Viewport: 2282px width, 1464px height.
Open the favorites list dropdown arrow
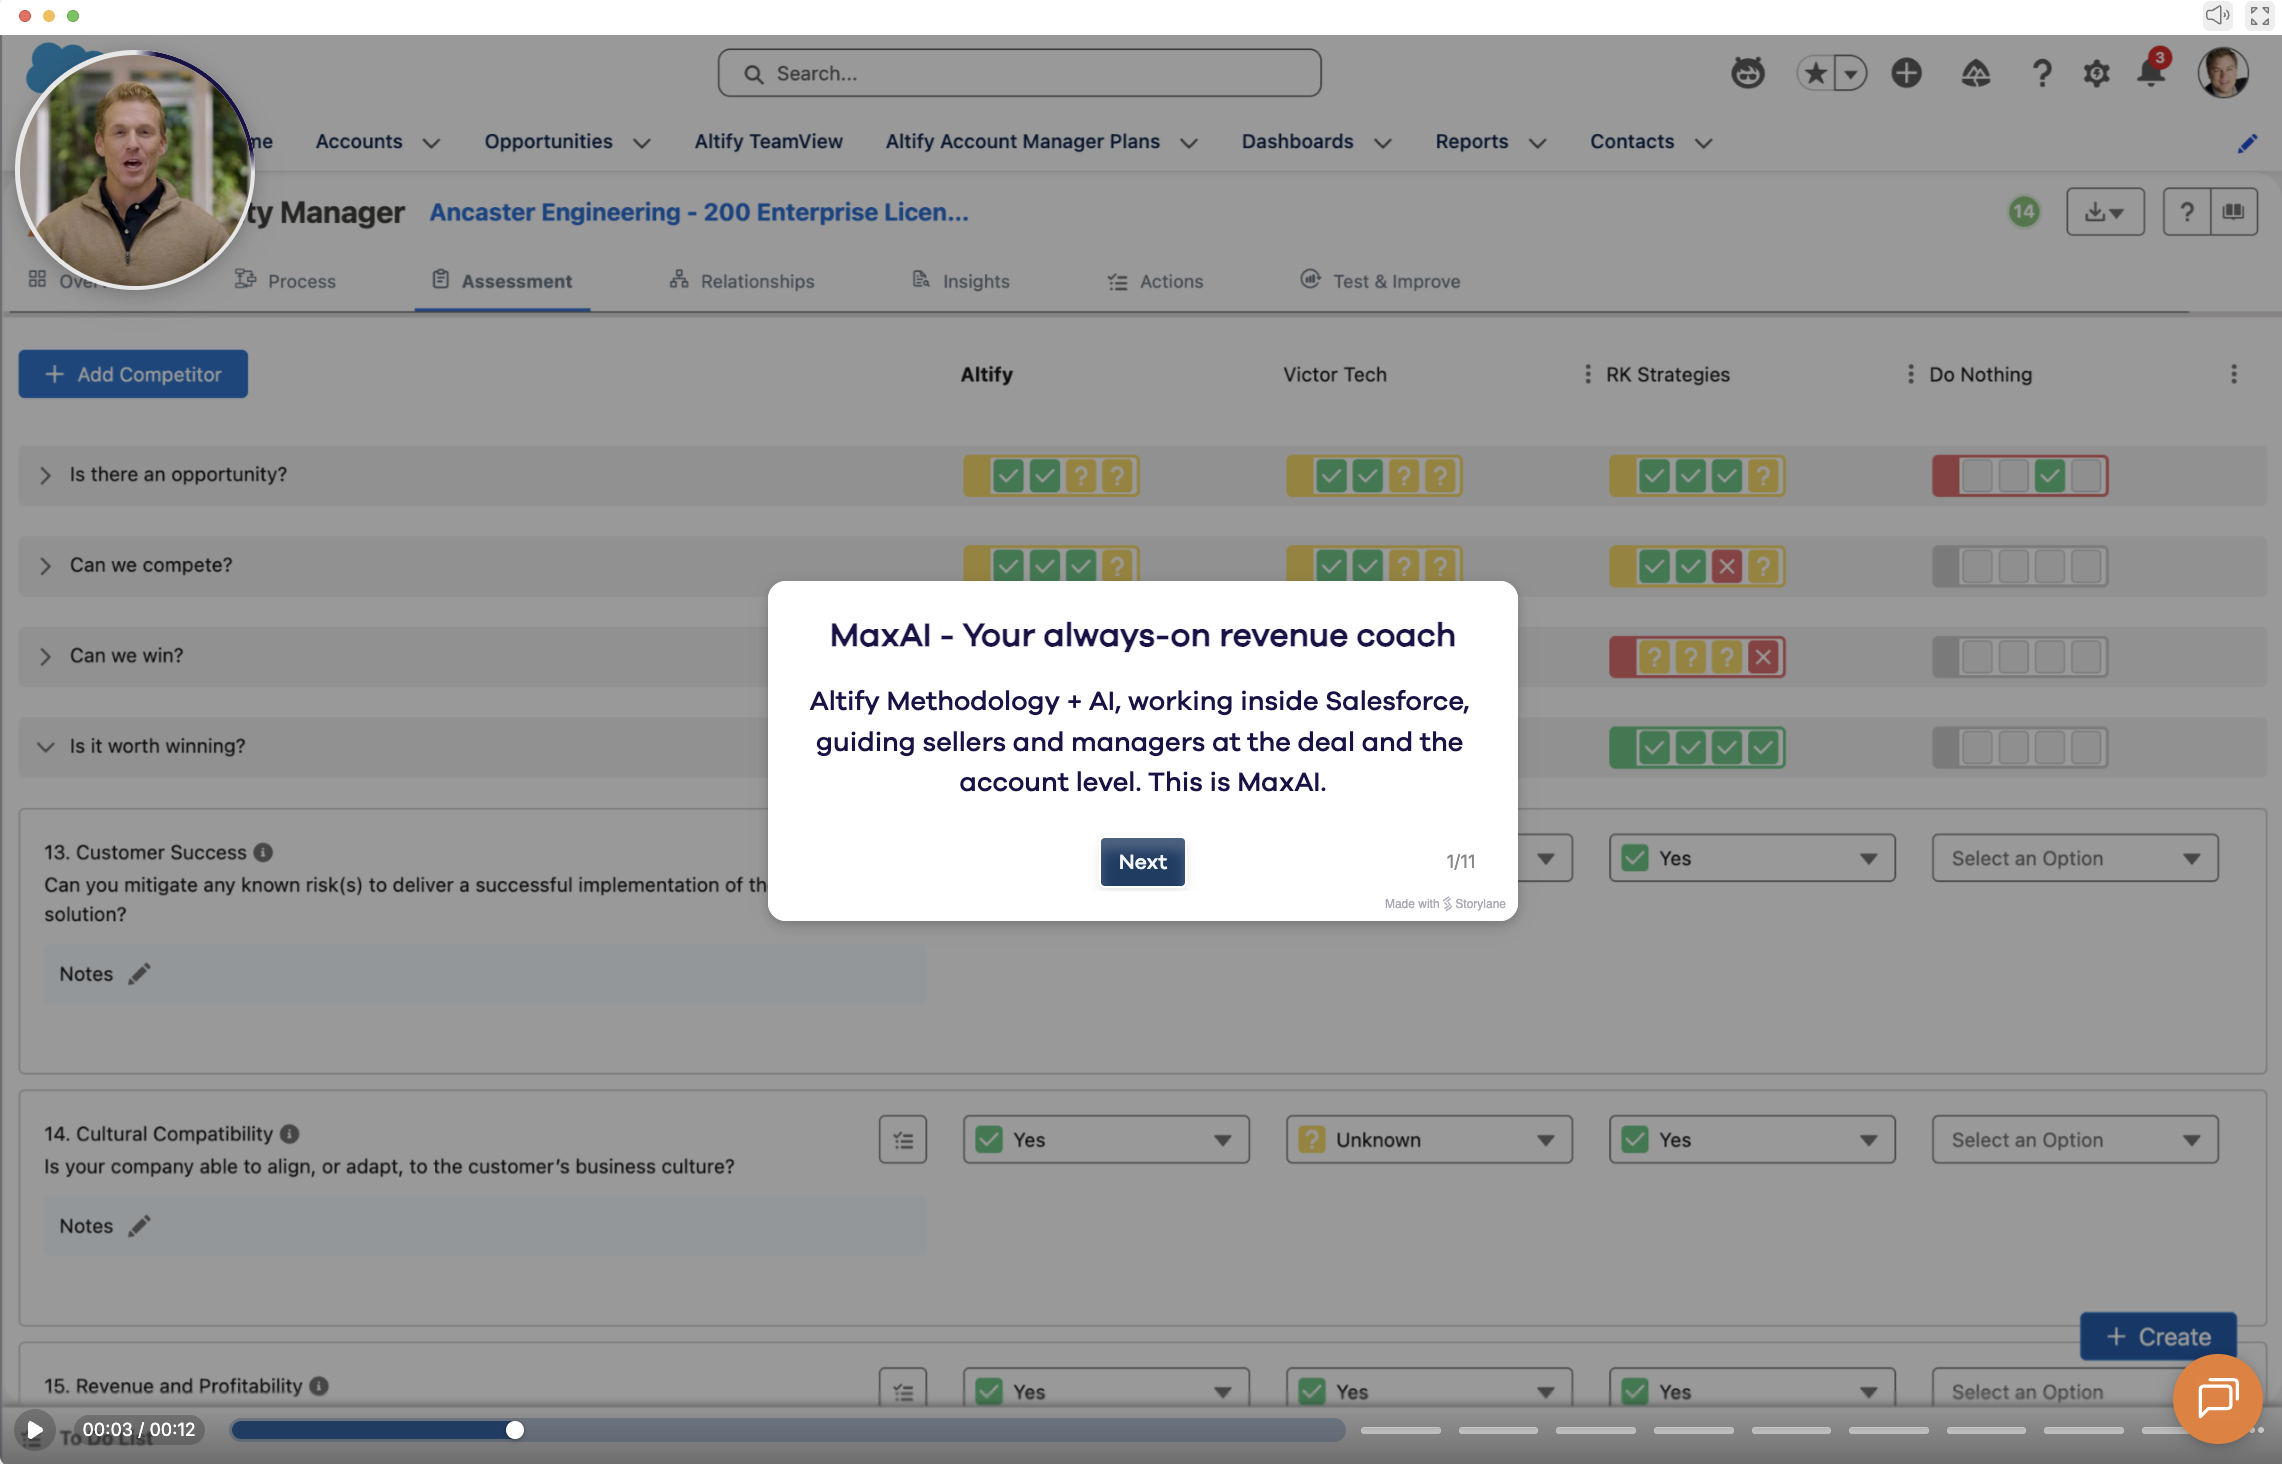1851,73
